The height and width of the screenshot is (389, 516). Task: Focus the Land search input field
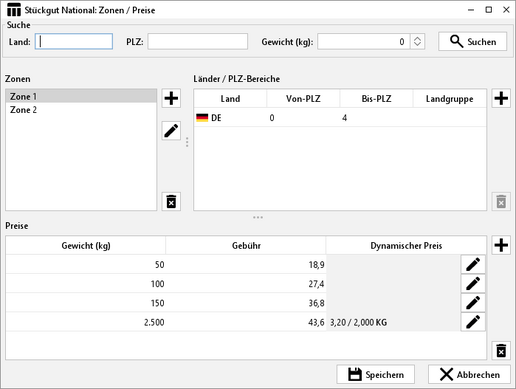click(74, 42)
